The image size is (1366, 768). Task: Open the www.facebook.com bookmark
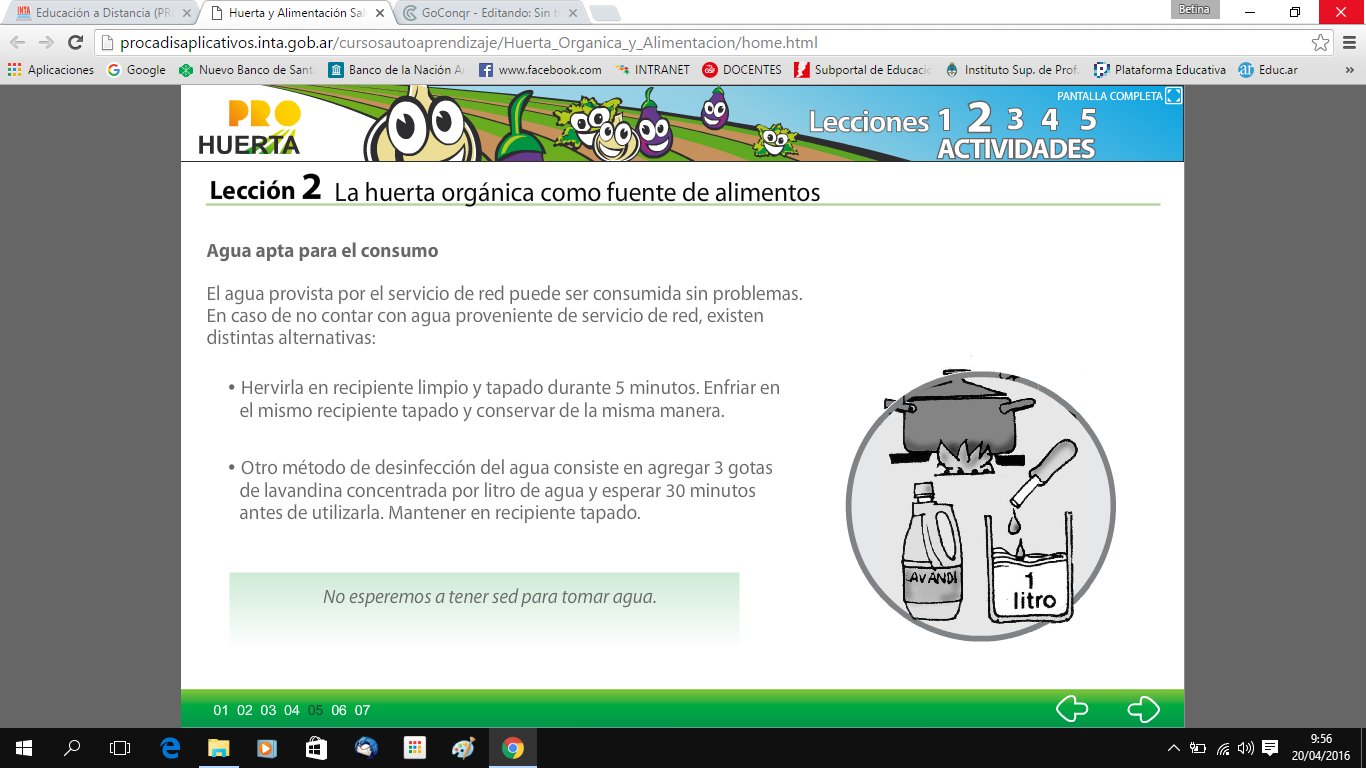540,70
